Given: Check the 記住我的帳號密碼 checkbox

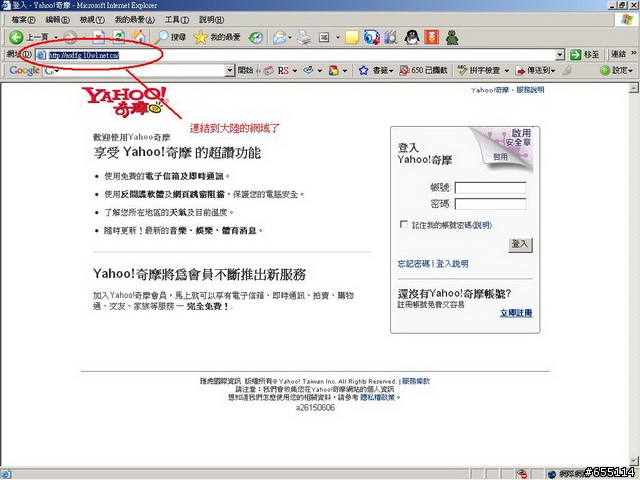Looking at the screenshot, I should [x=404, y=224].
